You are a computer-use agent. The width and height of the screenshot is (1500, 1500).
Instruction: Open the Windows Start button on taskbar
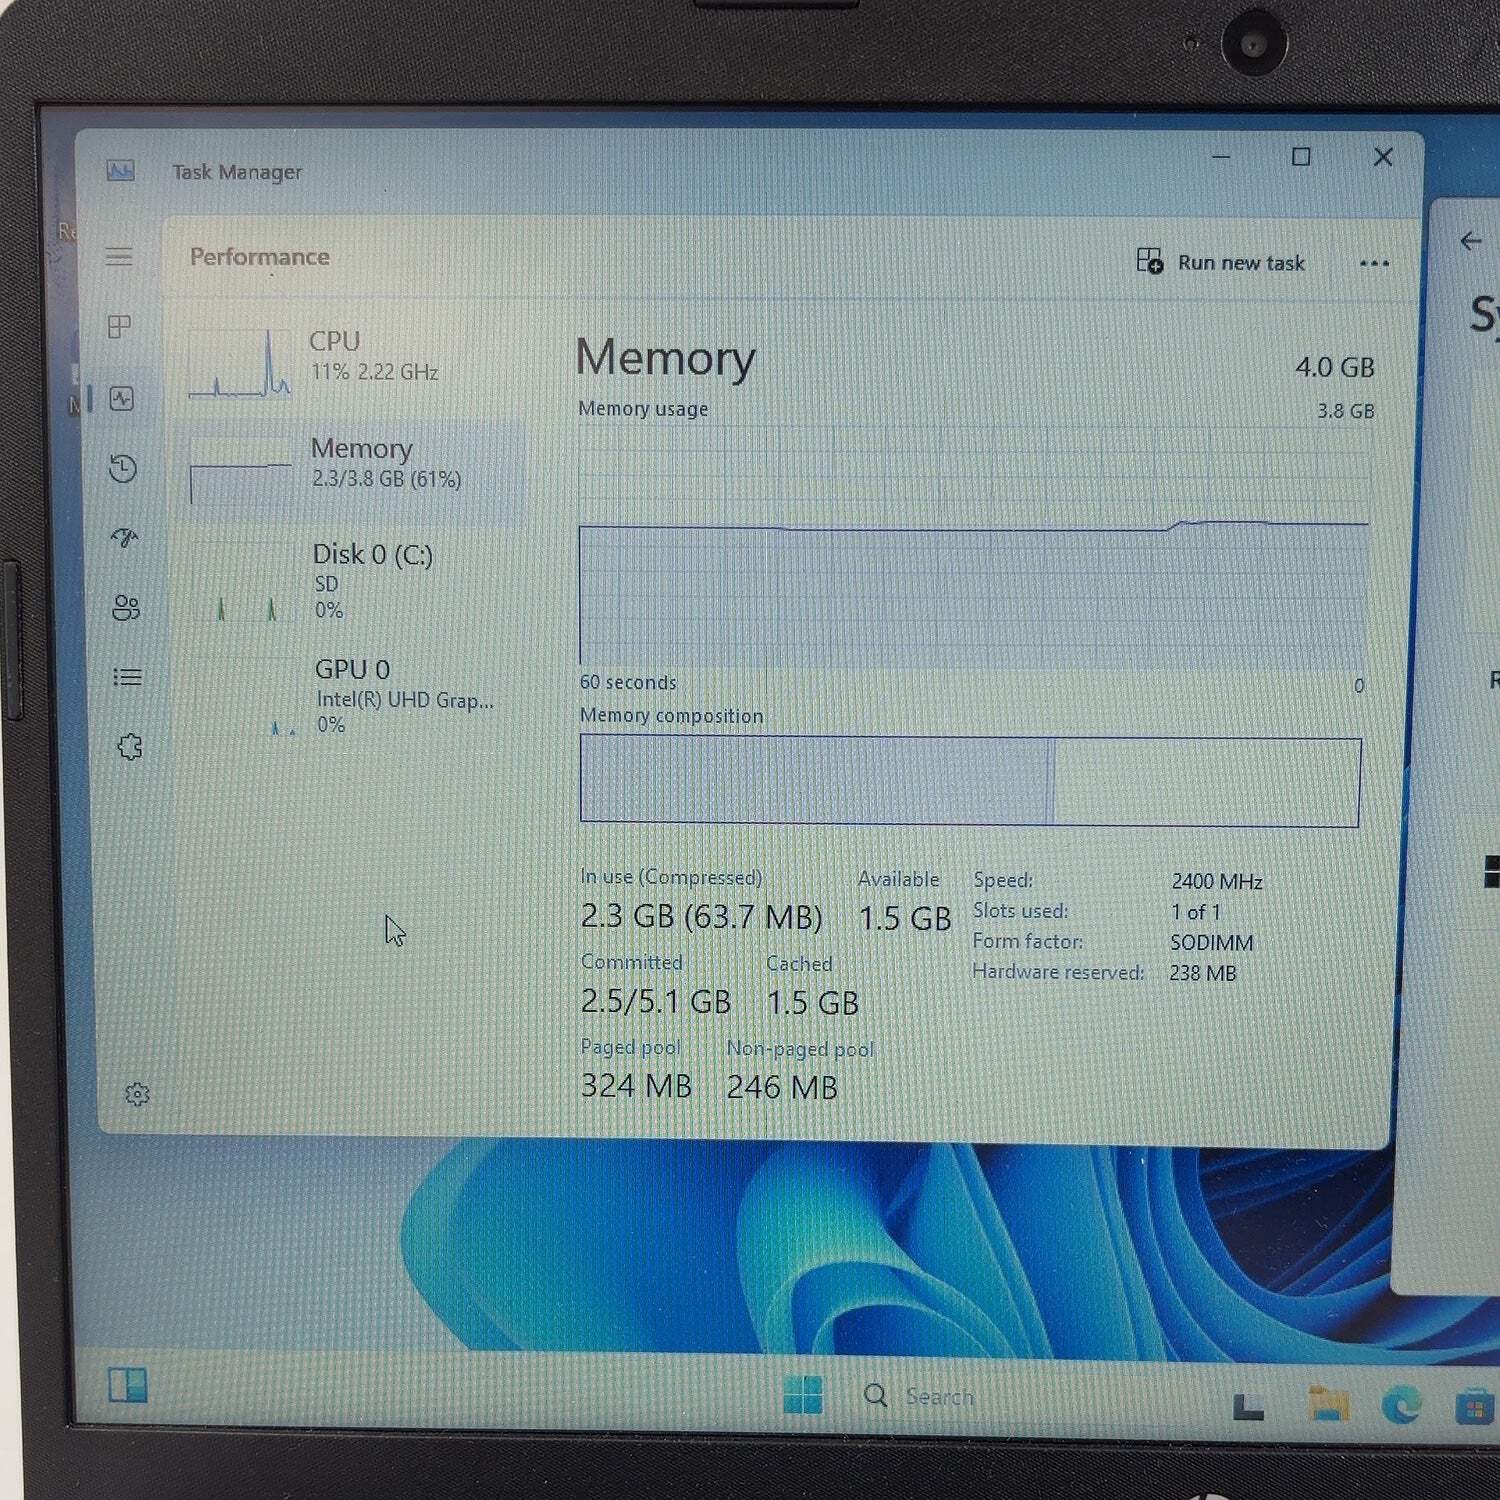[802, 1394]
